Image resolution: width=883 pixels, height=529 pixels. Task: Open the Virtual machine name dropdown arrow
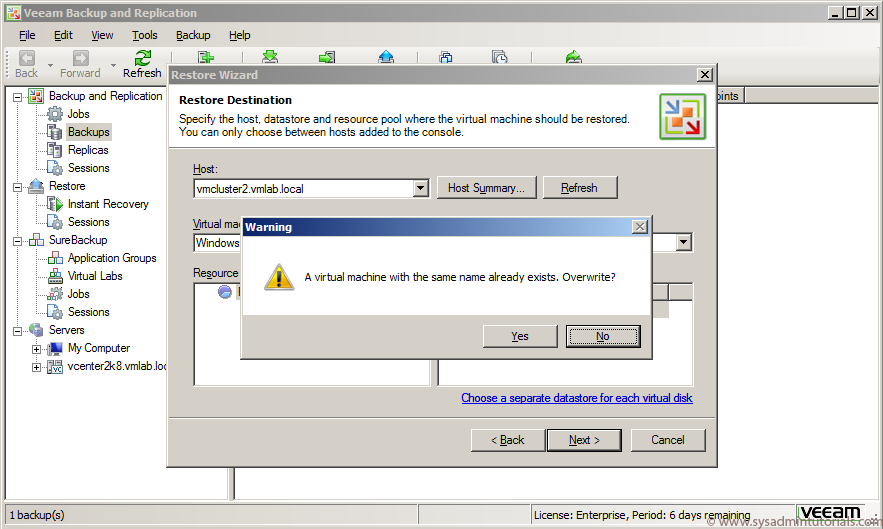[x=684, y=242]
